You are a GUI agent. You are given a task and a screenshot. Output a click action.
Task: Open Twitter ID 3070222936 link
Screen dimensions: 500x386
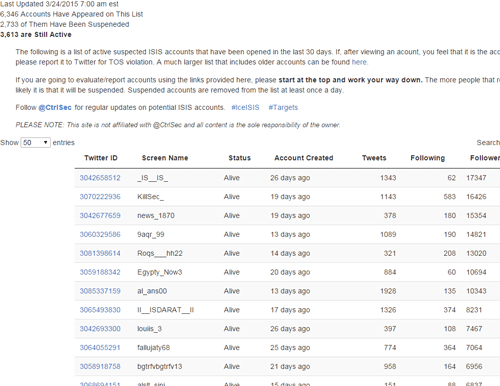click(100, 197)
